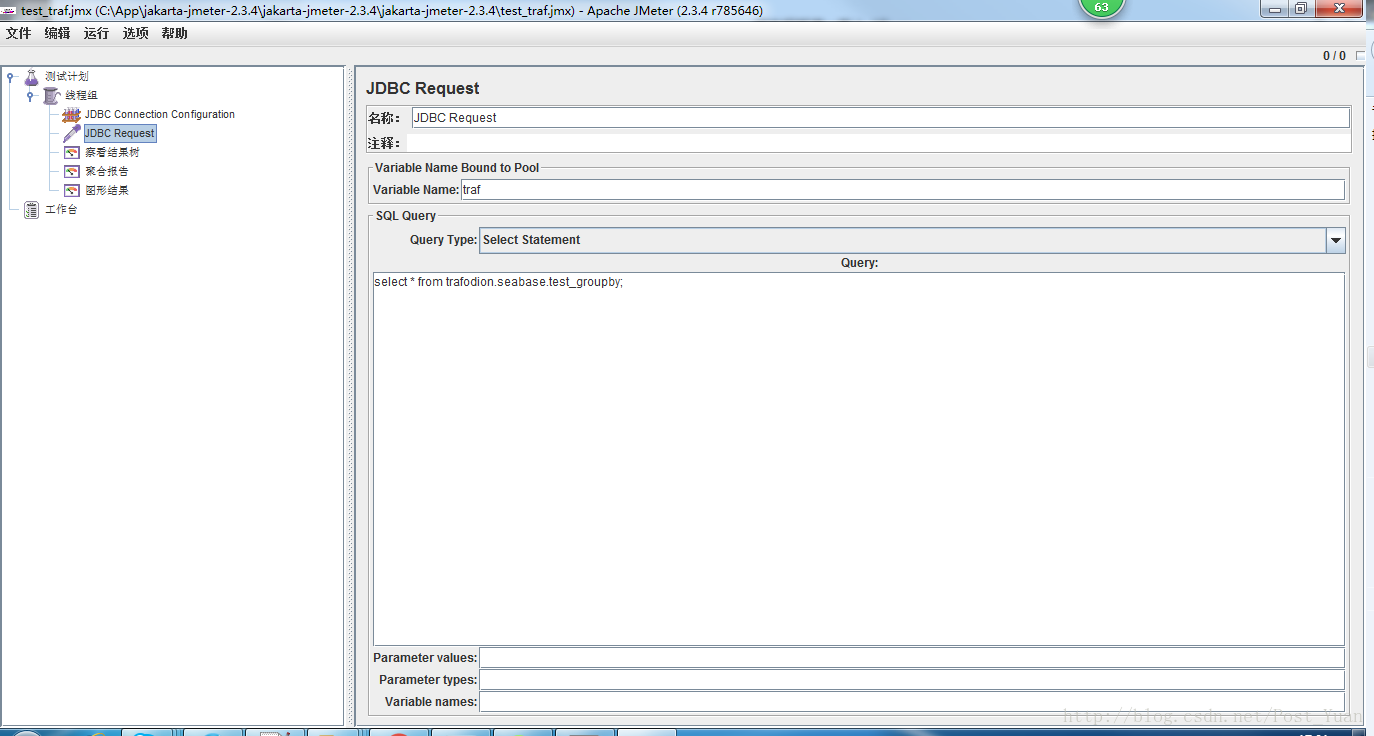
Task: Click the JDBC Connection Configuration test-tube icon
Action: click(71, 114)
